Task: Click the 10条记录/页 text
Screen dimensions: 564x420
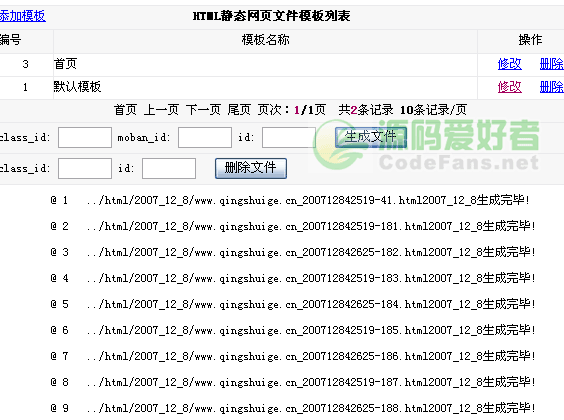Action: [433, 110]
